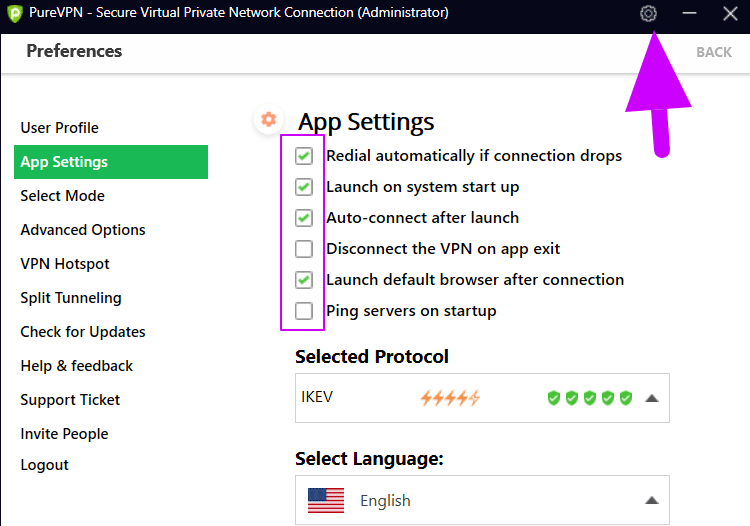Enable Disconnect the VPN on app exit
This screenshot has height=526, width=750.
[x=304, y=249]
